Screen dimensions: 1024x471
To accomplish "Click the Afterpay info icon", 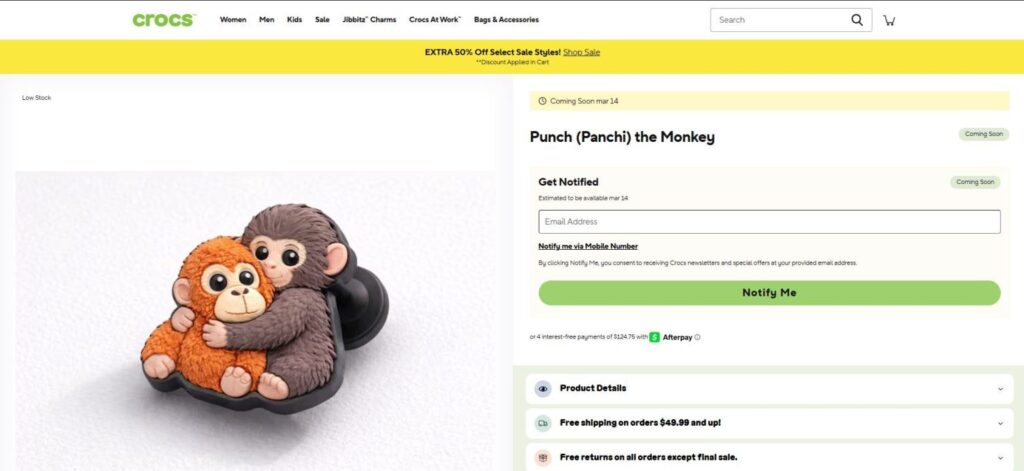I will coord(697,337).
